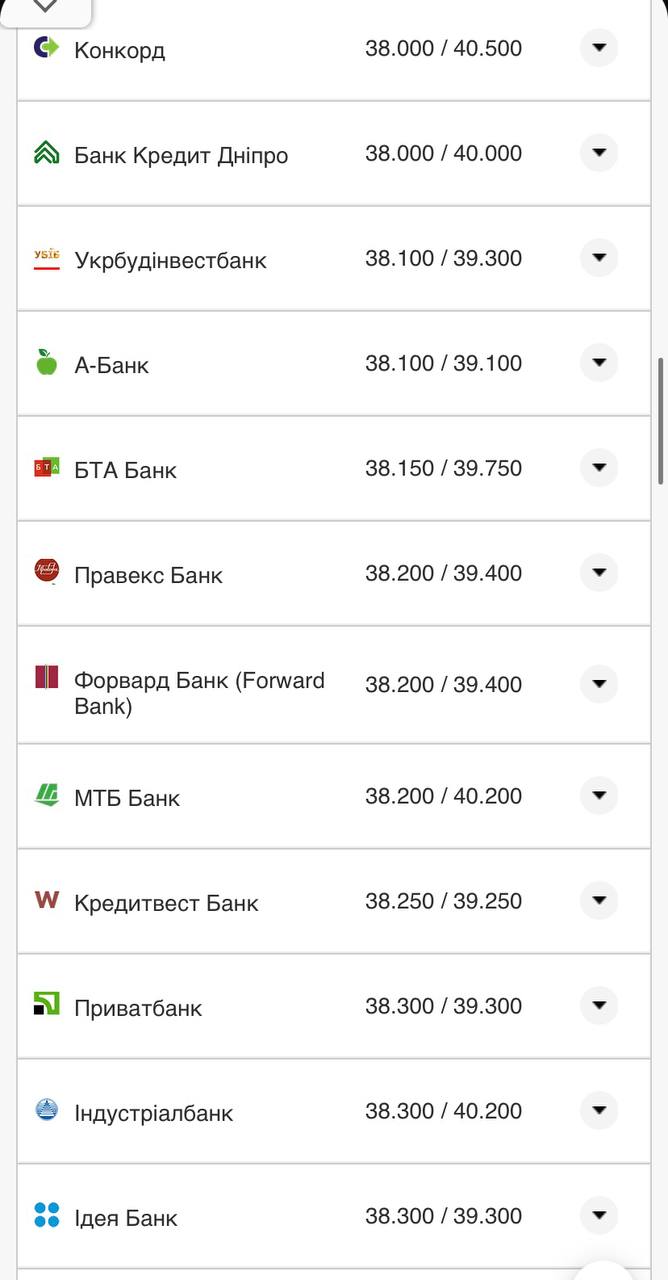The height and width of the screenshot is (1280, 668).
Task: Click the page scrollbar on the right edge
Action: [660, 406]
